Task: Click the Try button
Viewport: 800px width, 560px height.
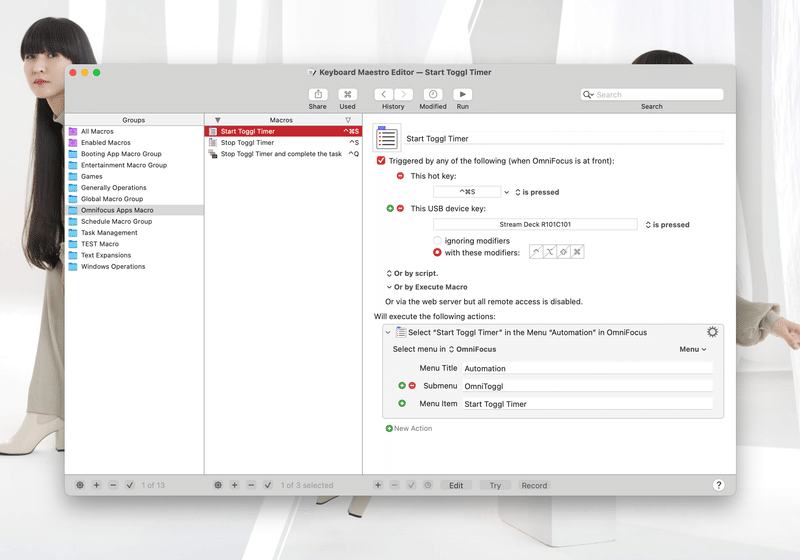Action: [x=495, y=486]
